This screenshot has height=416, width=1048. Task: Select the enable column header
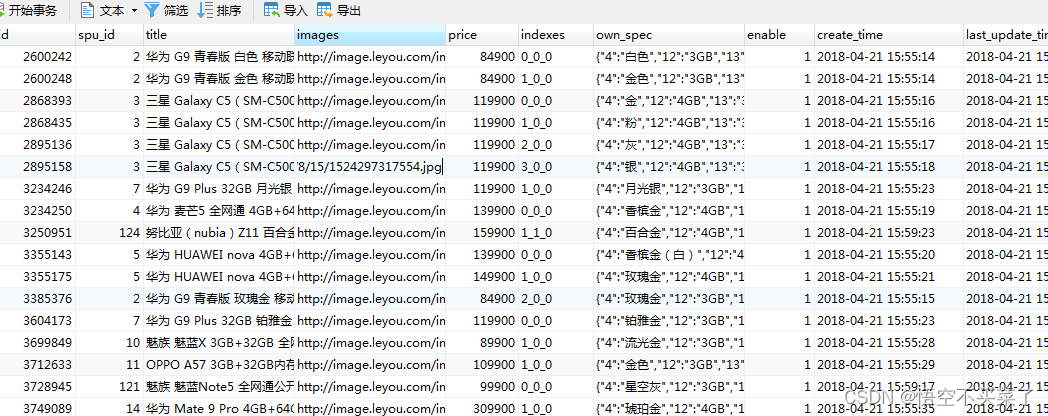779,35
